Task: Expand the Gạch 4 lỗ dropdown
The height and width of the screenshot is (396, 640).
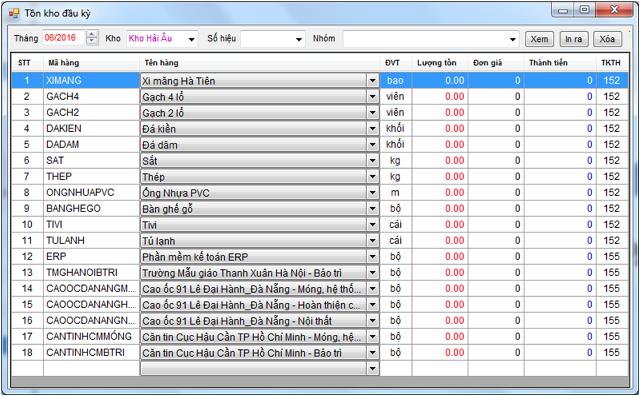Action: click(x=372, y=97)
